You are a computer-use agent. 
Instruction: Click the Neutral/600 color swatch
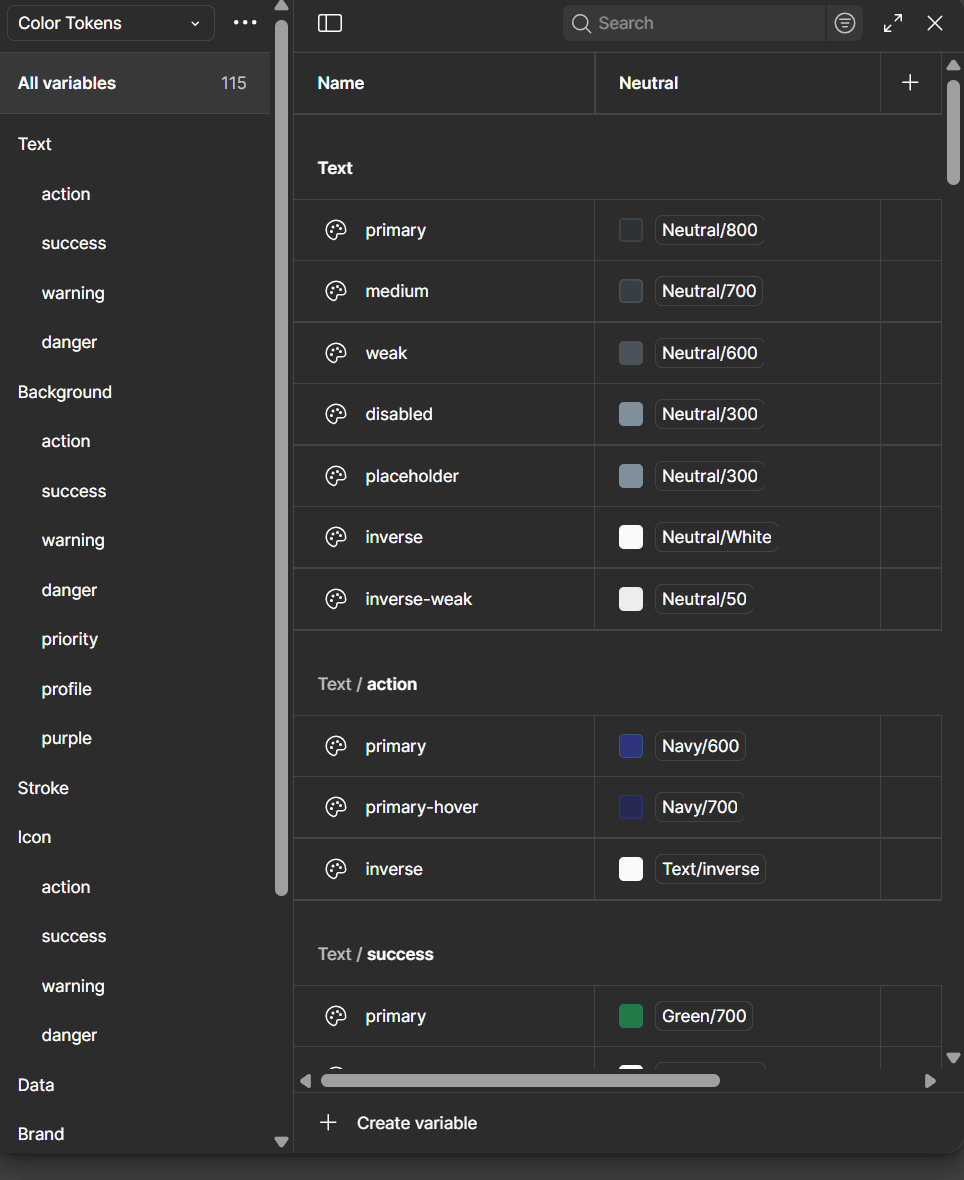click(x=631, y=353)
